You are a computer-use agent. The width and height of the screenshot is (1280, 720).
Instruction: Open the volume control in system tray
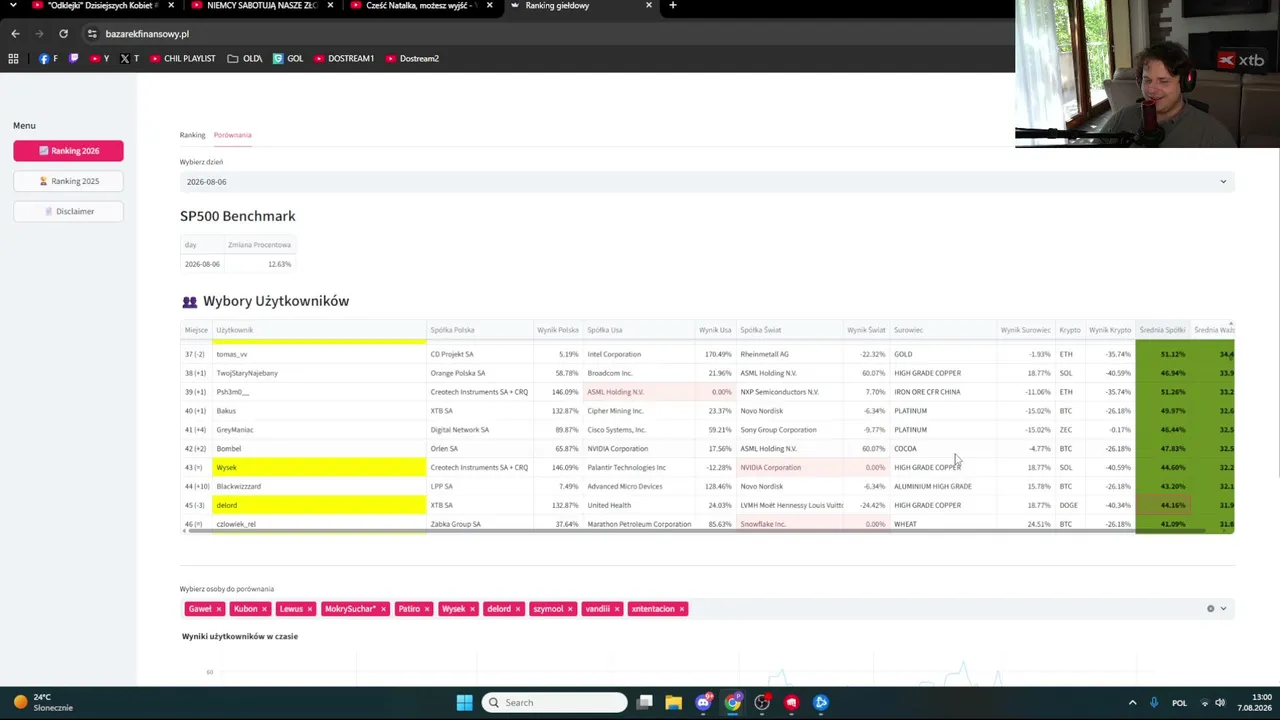[1220, 703]
